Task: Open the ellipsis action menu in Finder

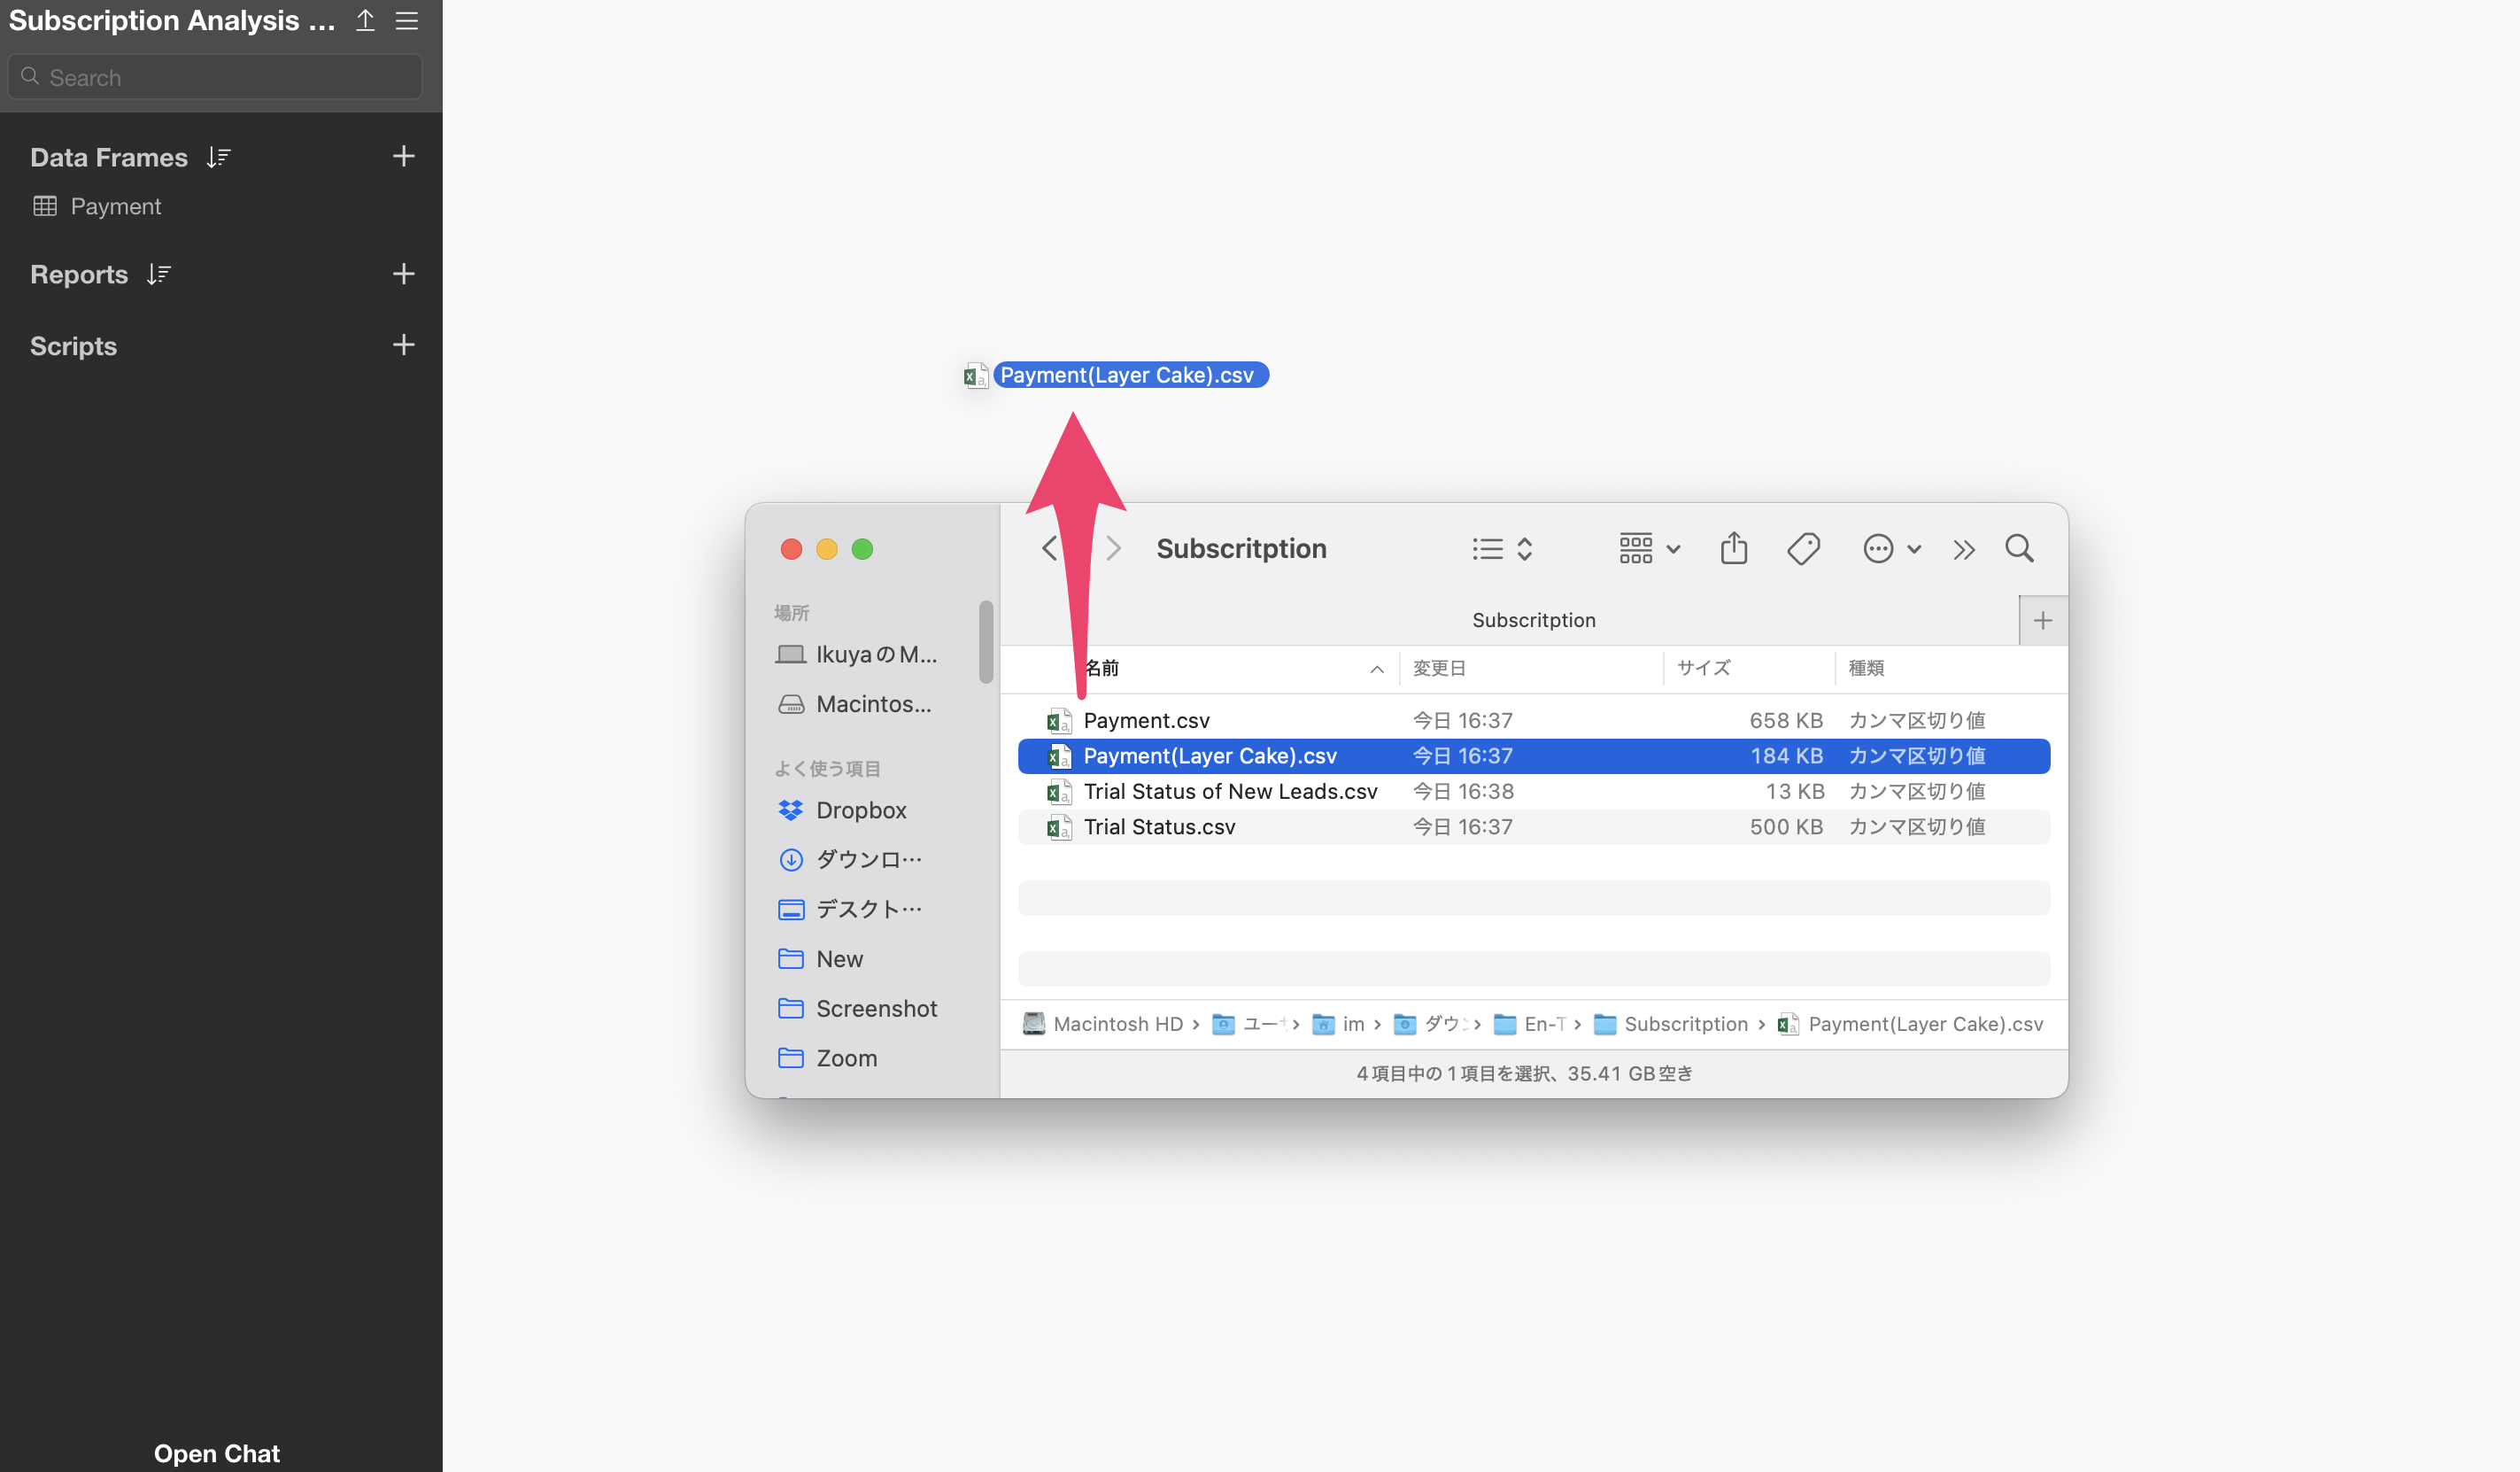Action: point(1890,548)
